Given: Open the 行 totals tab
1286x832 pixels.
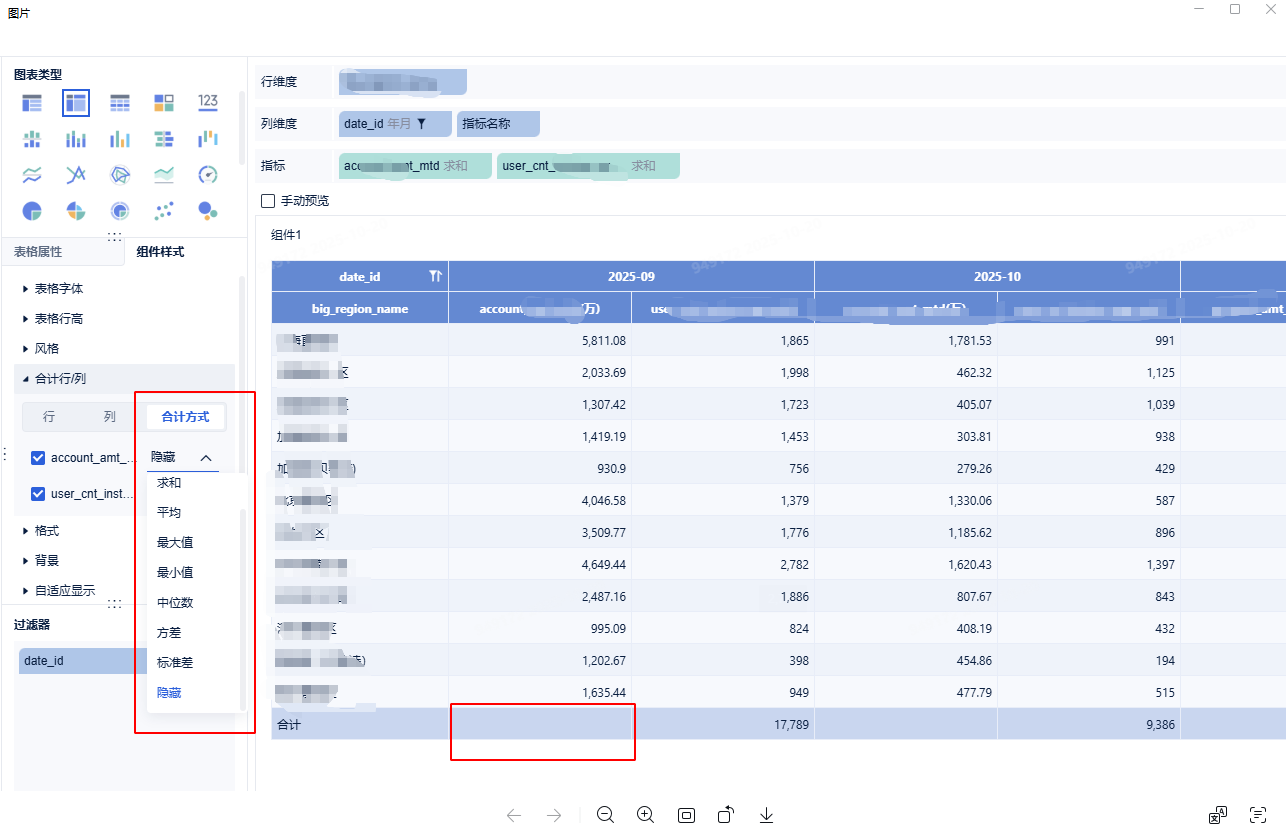Looking at the screenshot, I should (49, 416).
